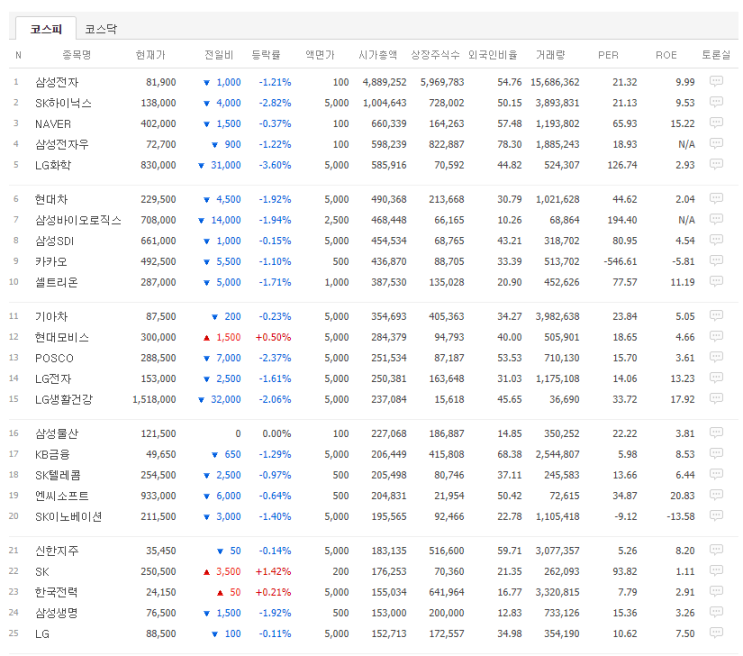
Task: Open the 현대차 stock link
Action: pos(51,199)
